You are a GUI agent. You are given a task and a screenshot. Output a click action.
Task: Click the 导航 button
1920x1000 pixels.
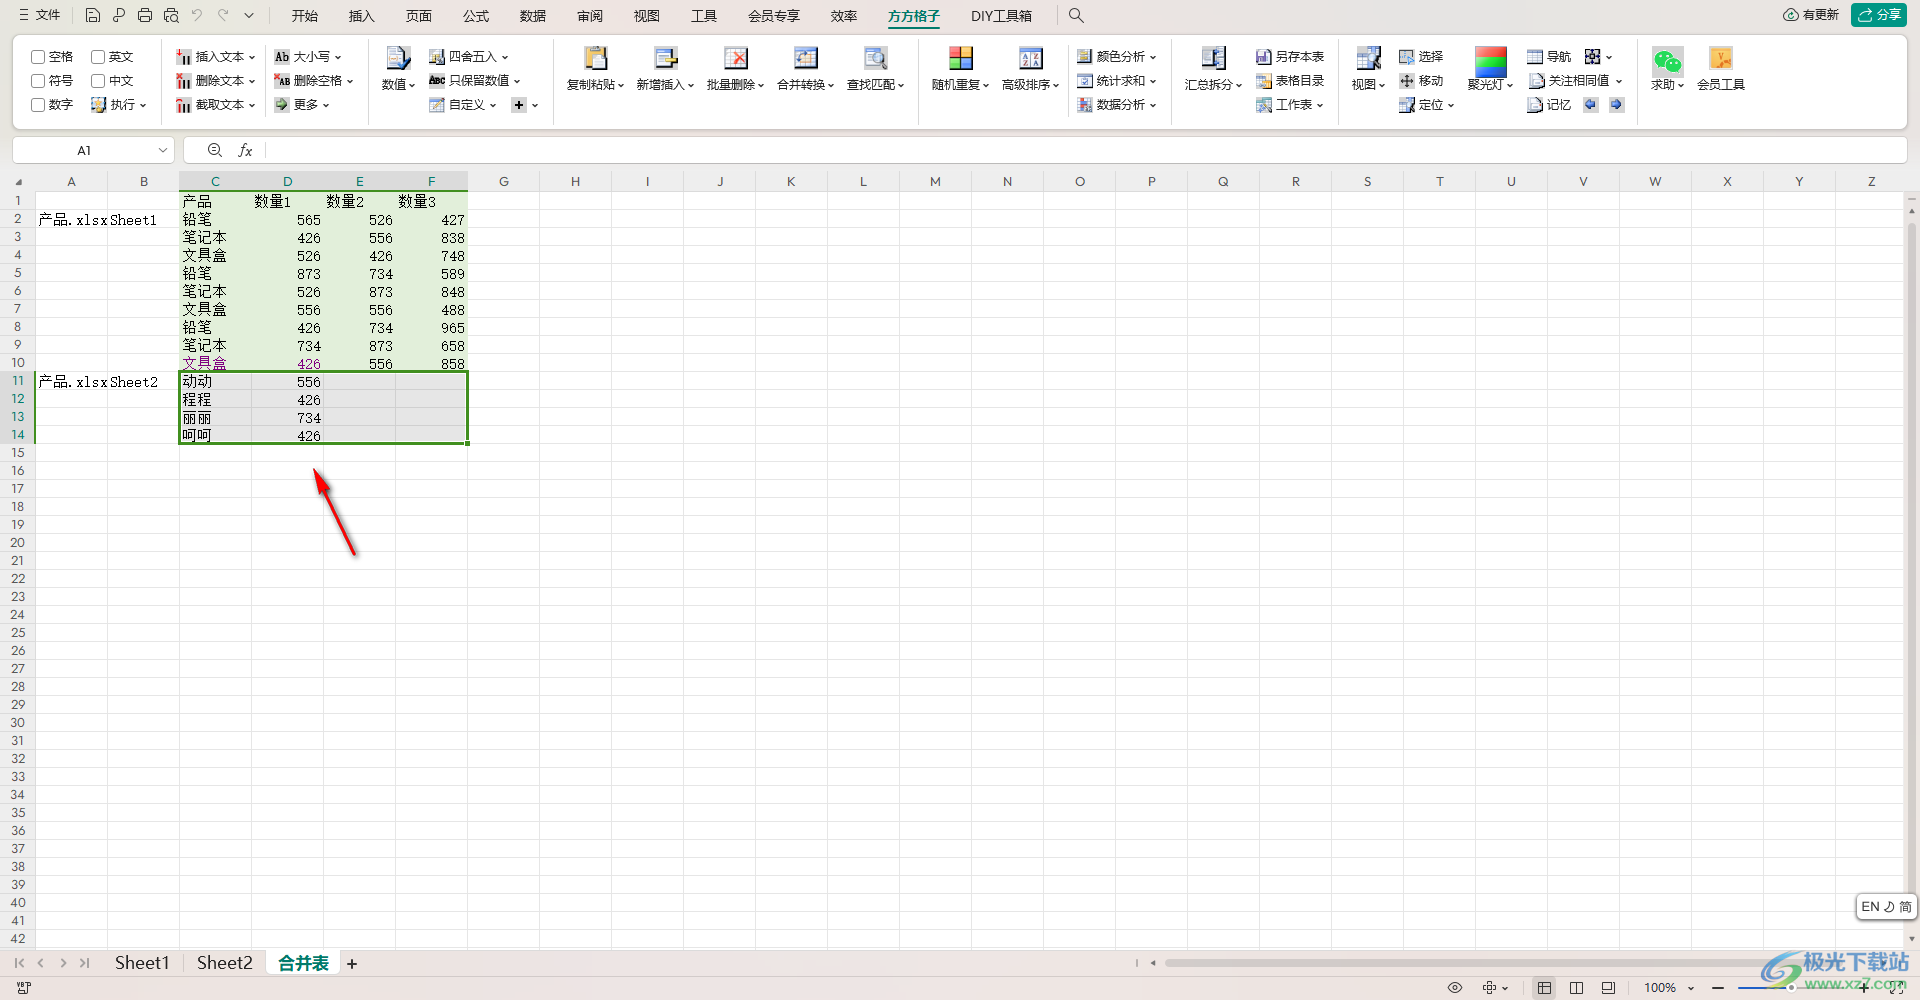[1549, 57]
